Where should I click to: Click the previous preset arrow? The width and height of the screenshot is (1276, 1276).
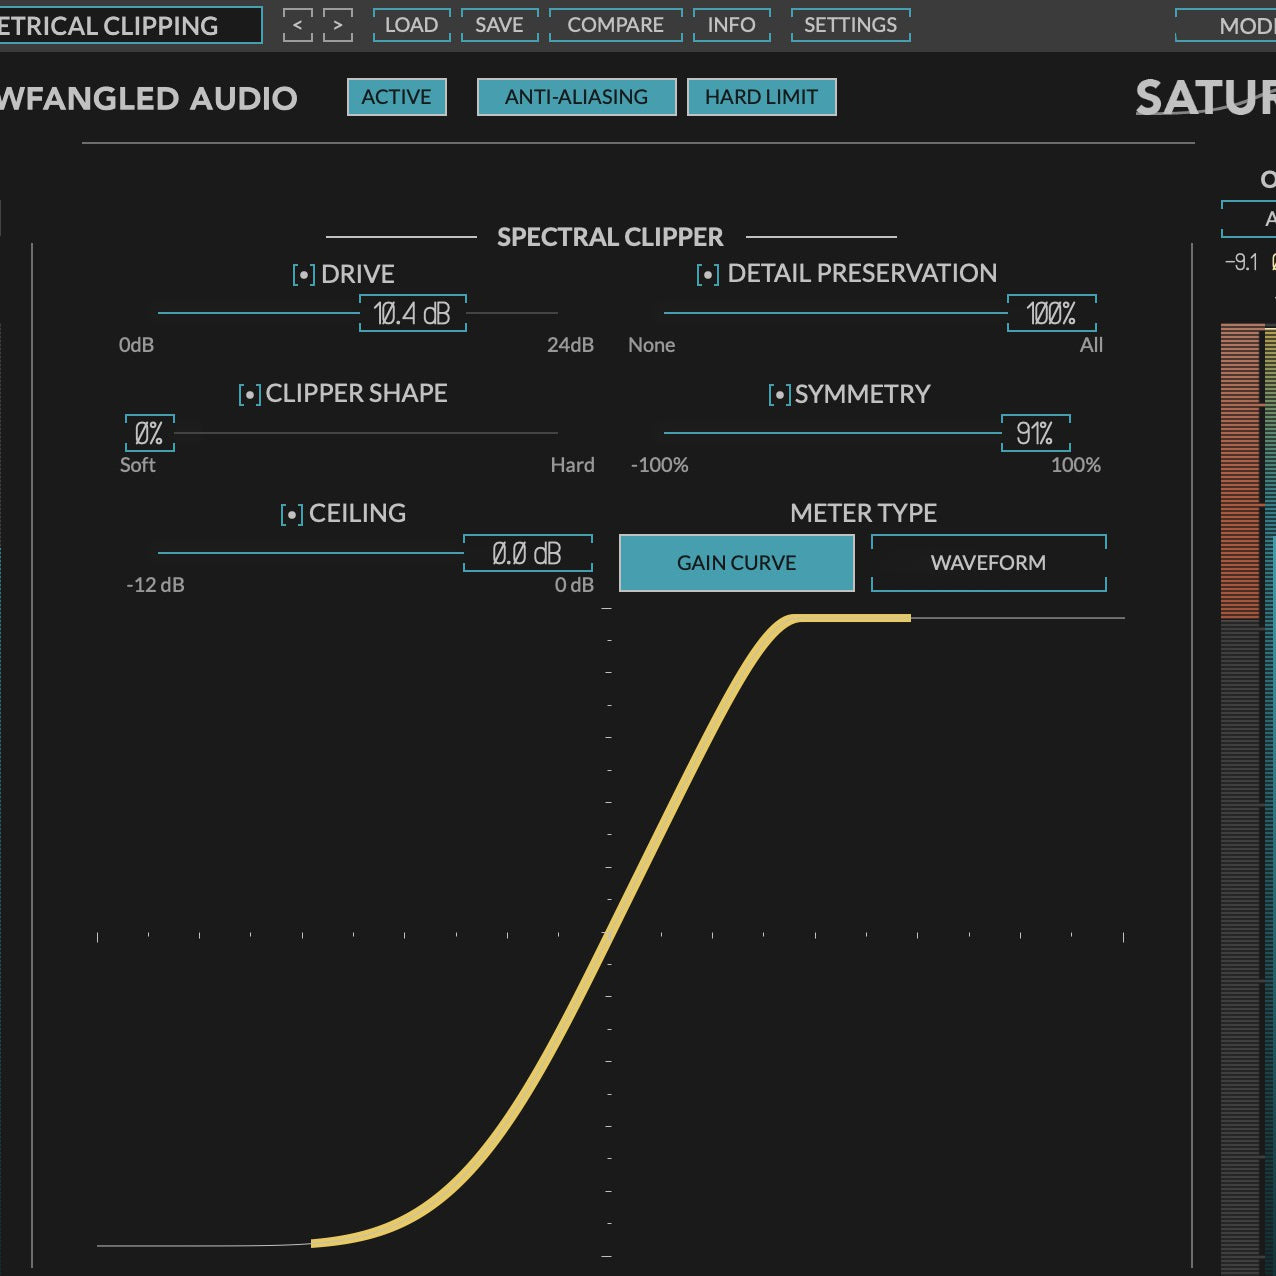(297, 25)
